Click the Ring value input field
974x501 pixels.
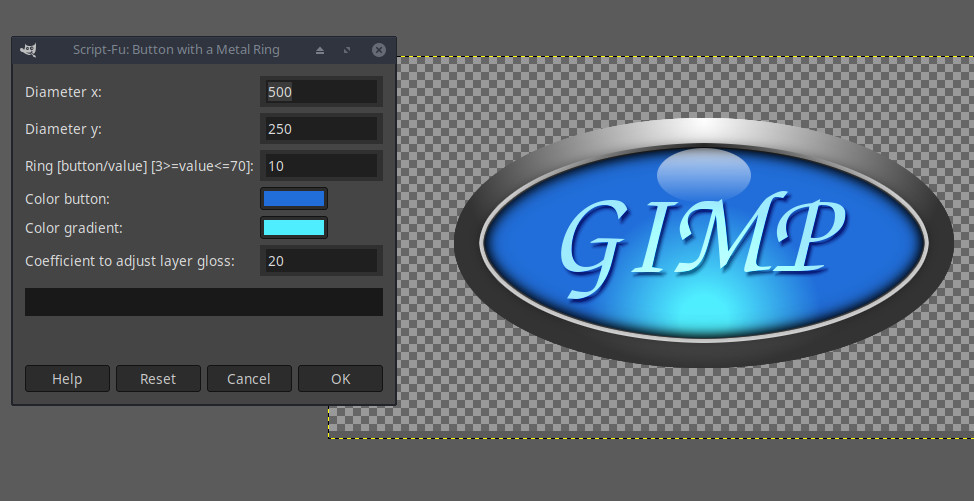pyautogui.click(x=321, y=166)
